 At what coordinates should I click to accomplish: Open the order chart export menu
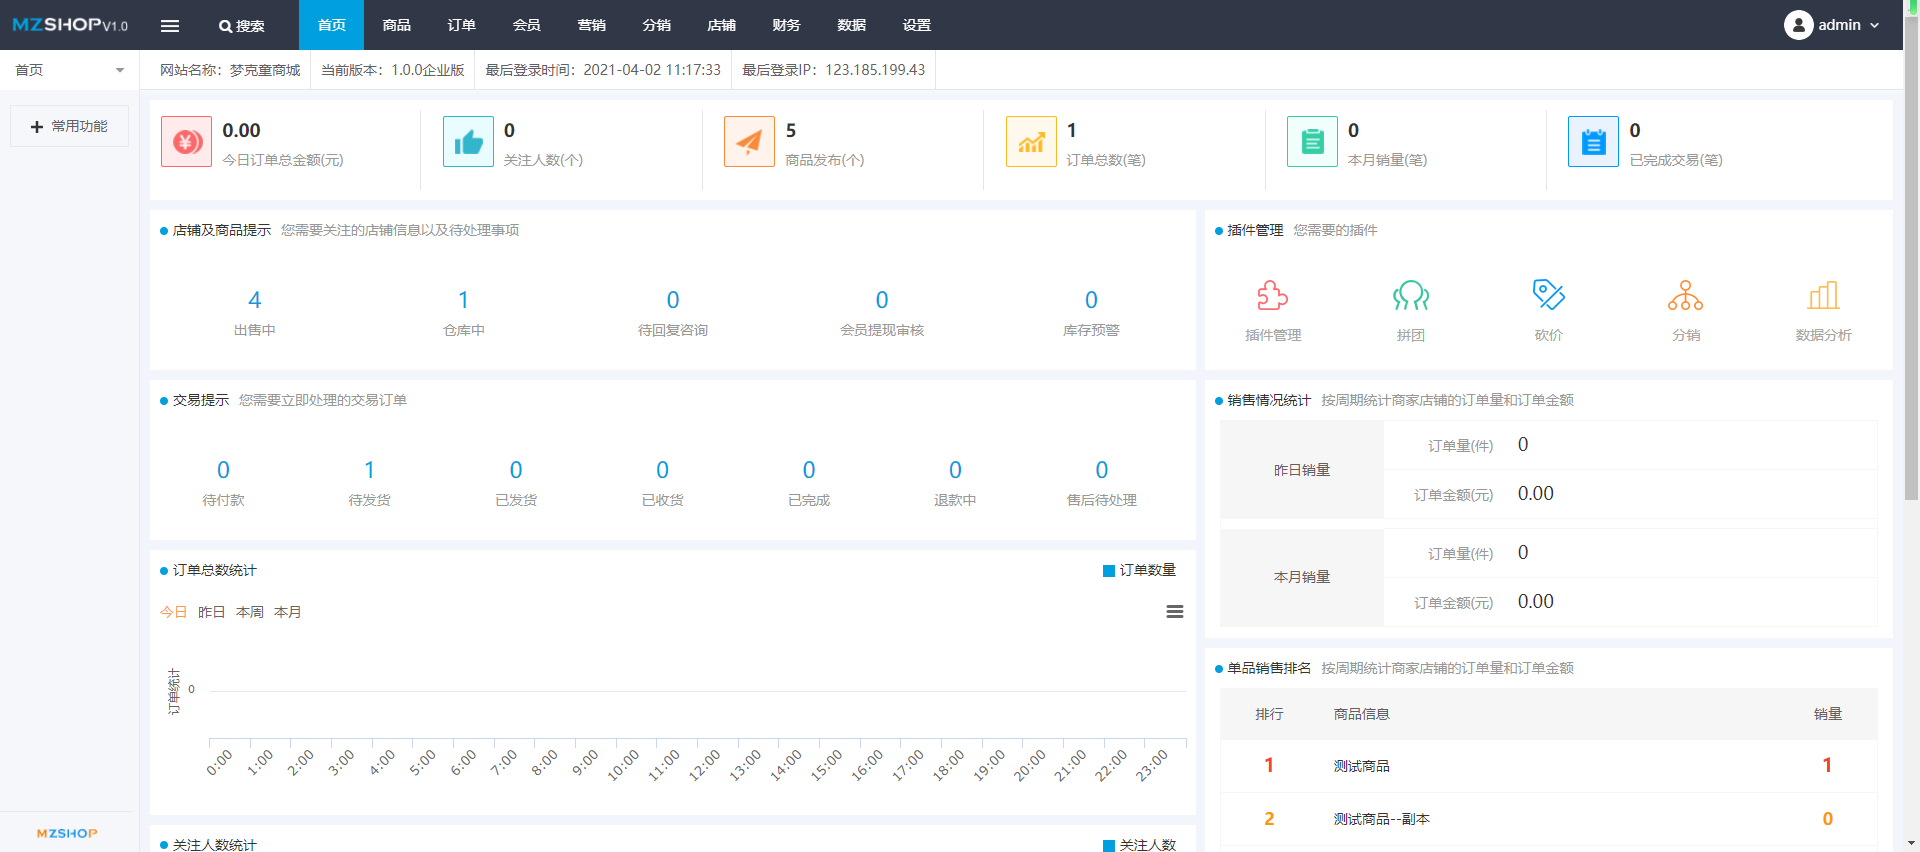1175,612
